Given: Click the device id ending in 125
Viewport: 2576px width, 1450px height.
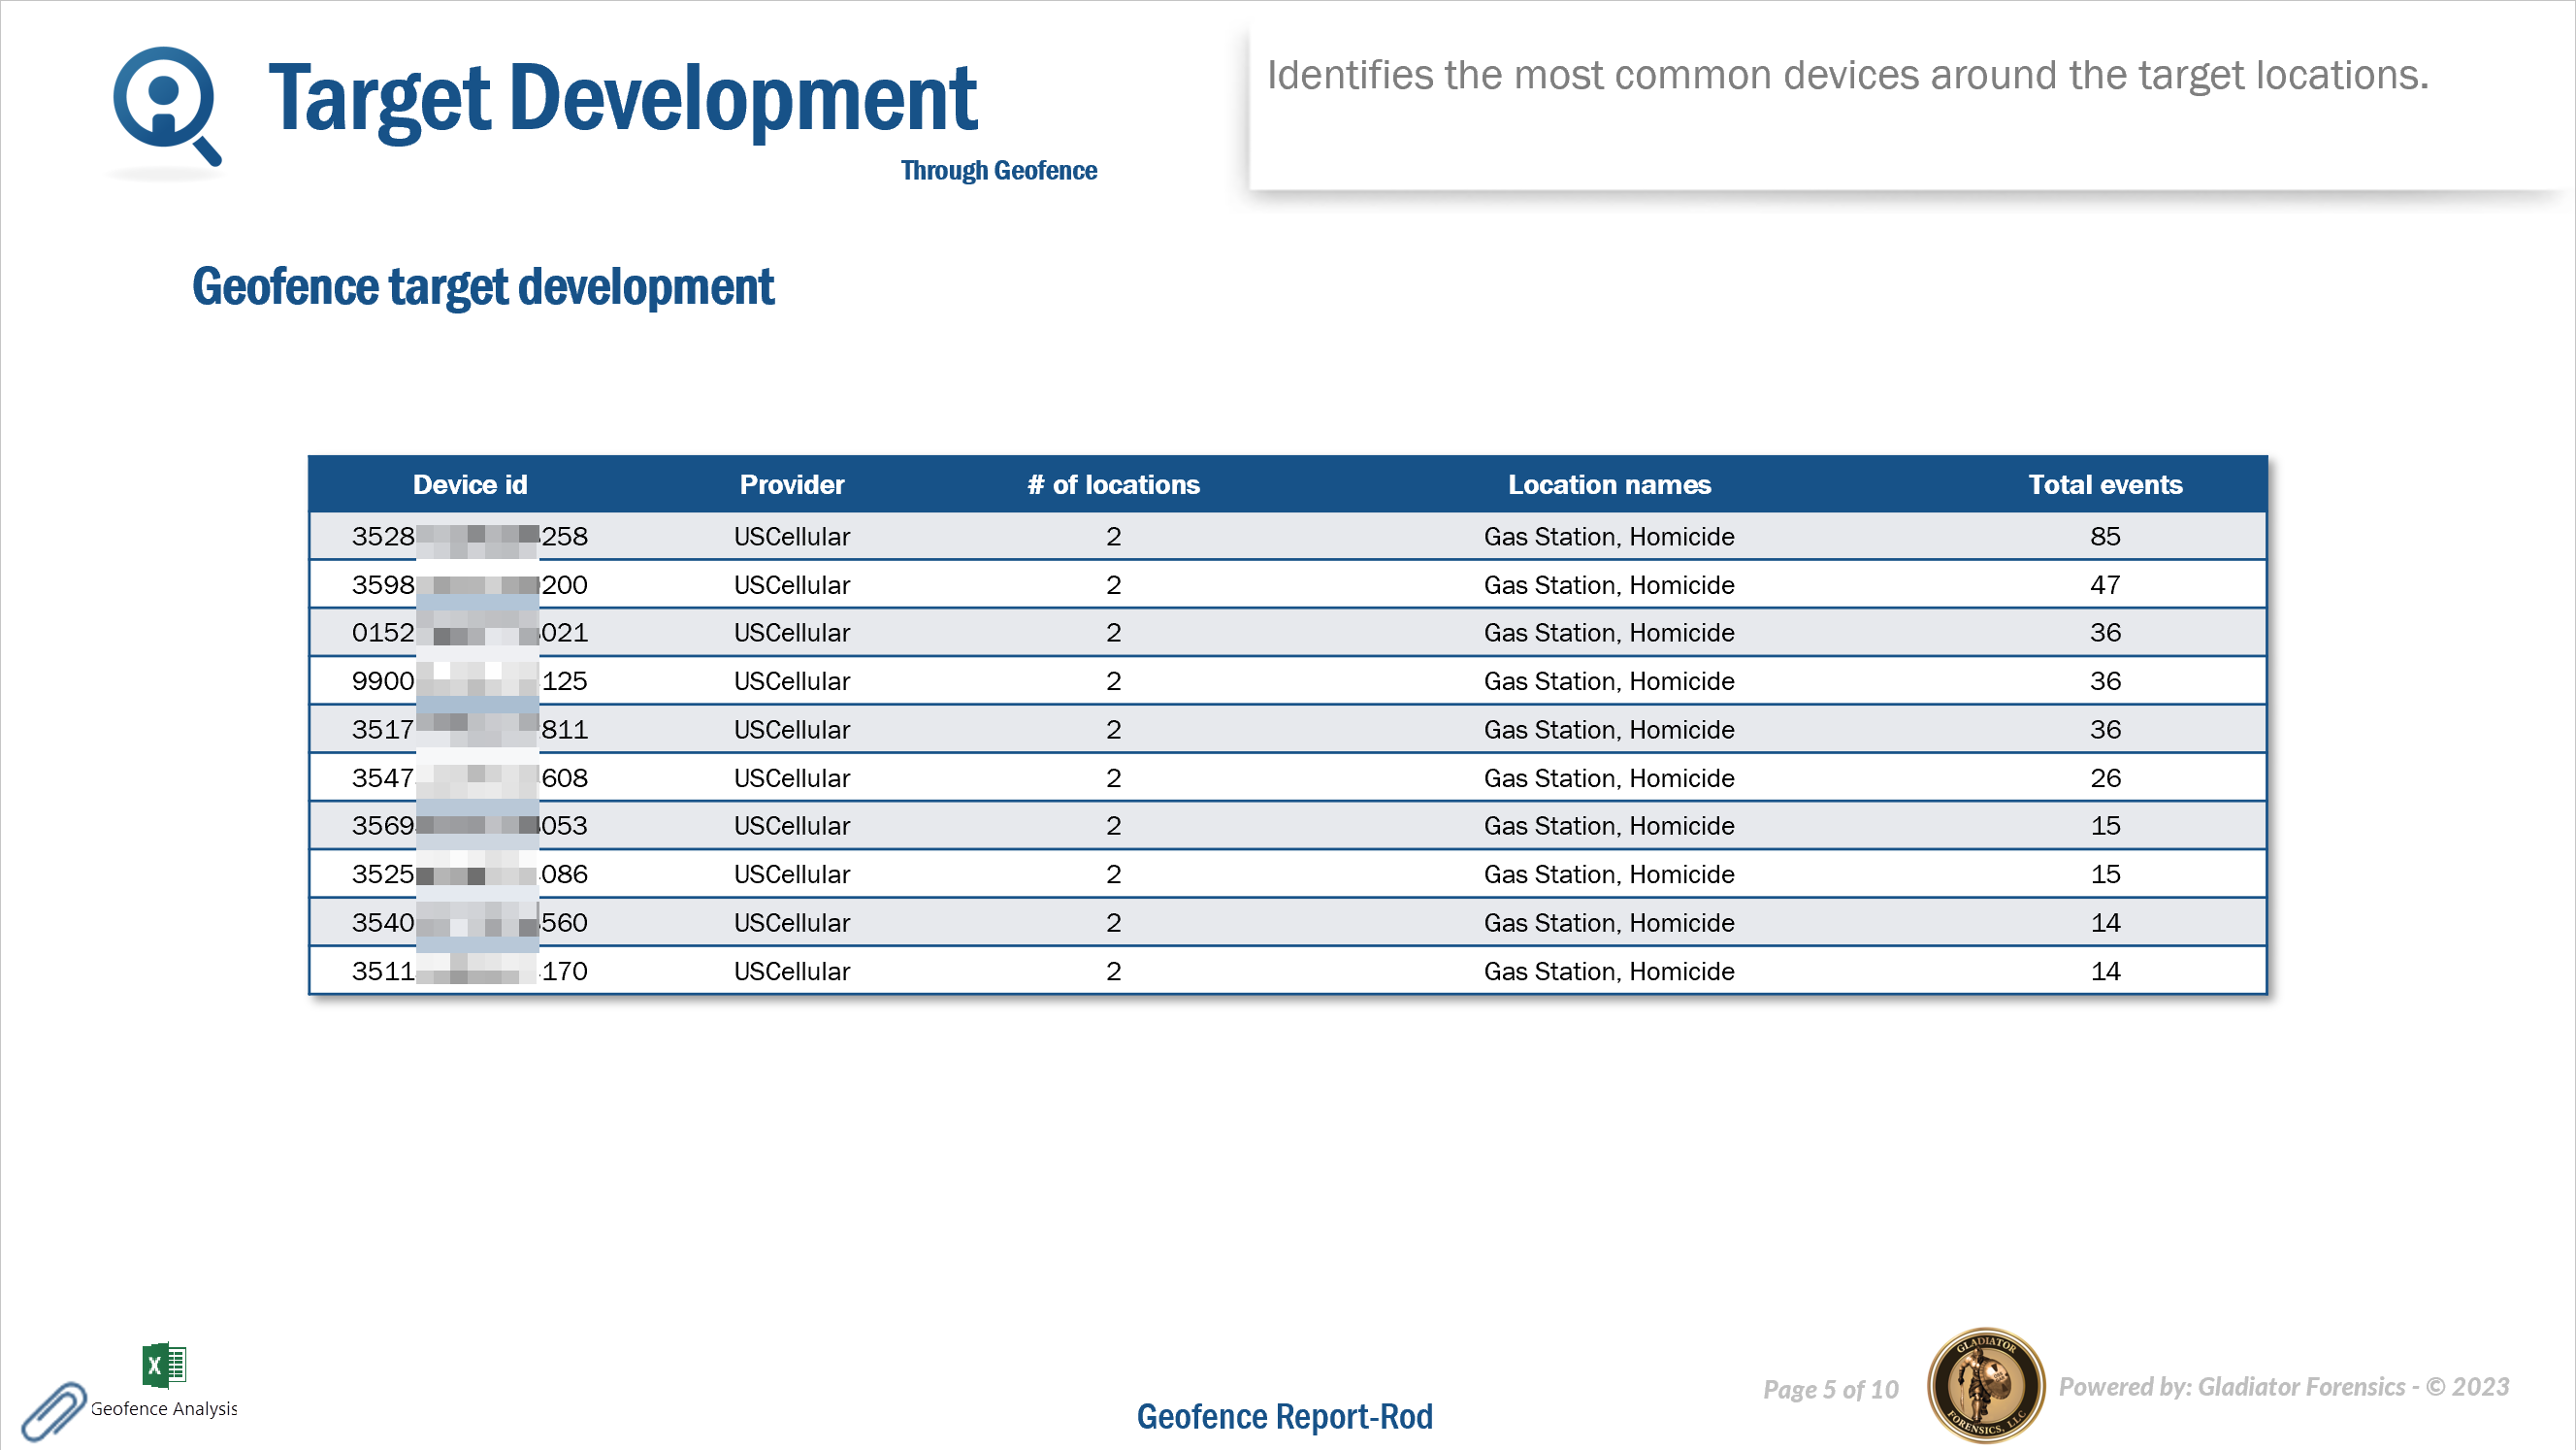Looking at the screenshot, I should pos(469,682).
